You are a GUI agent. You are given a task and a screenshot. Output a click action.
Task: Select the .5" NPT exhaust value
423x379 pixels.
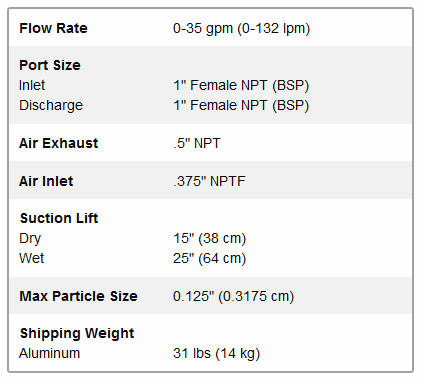pyautogui.click(x=197, y=143)
